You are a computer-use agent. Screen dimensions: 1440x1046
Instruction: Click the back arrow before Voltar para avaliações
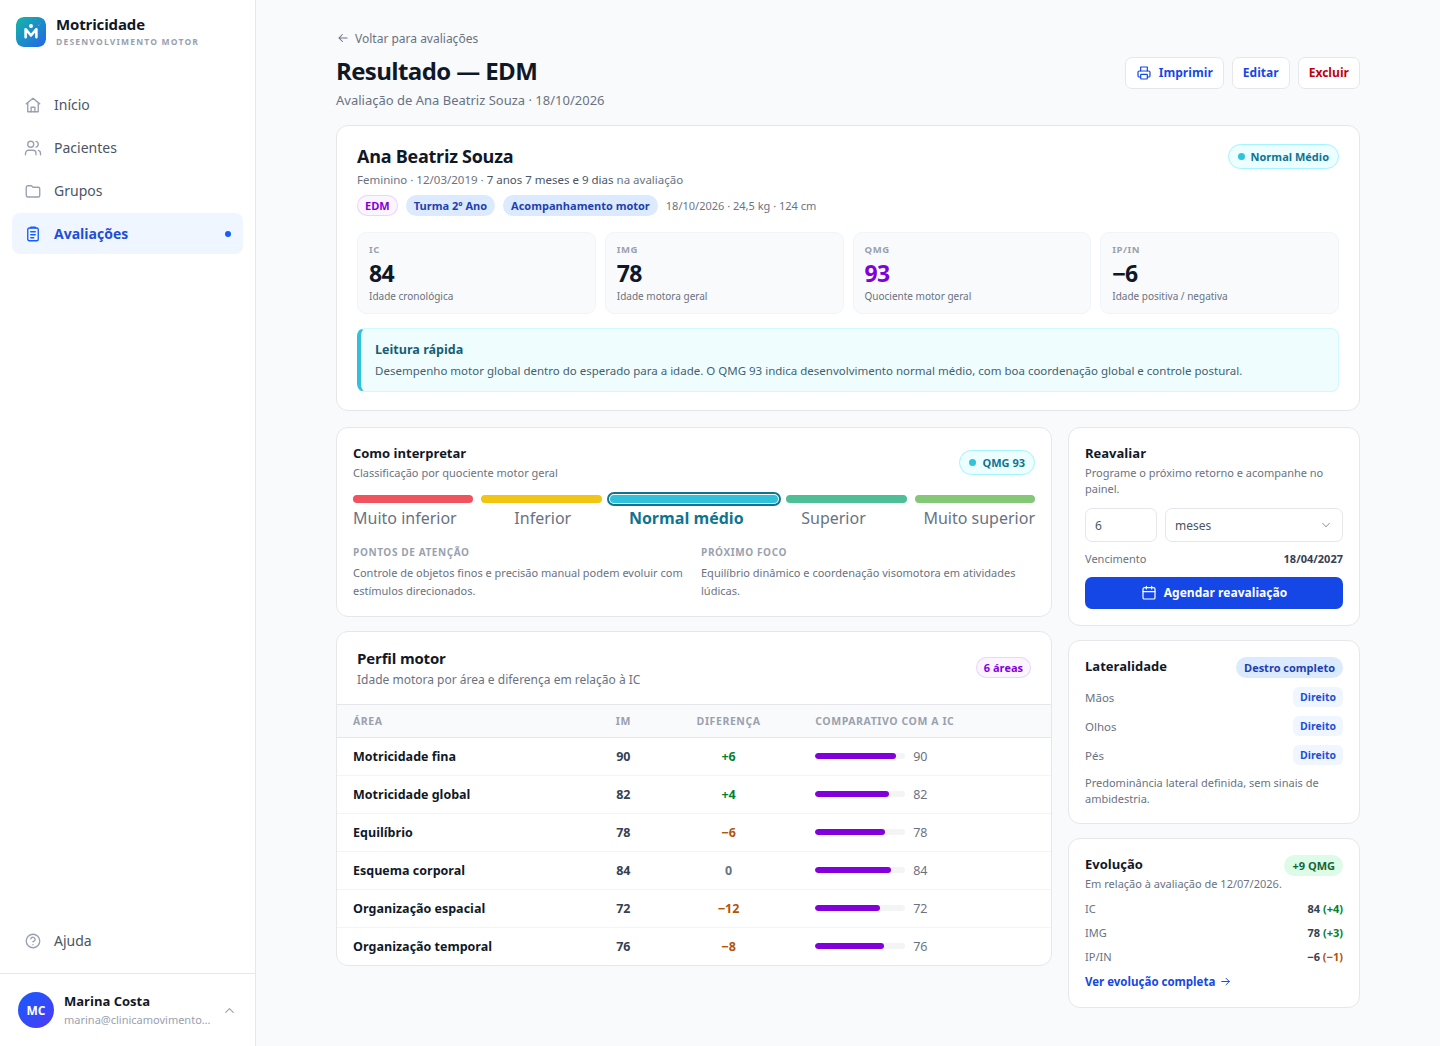(x=343, y=38)
